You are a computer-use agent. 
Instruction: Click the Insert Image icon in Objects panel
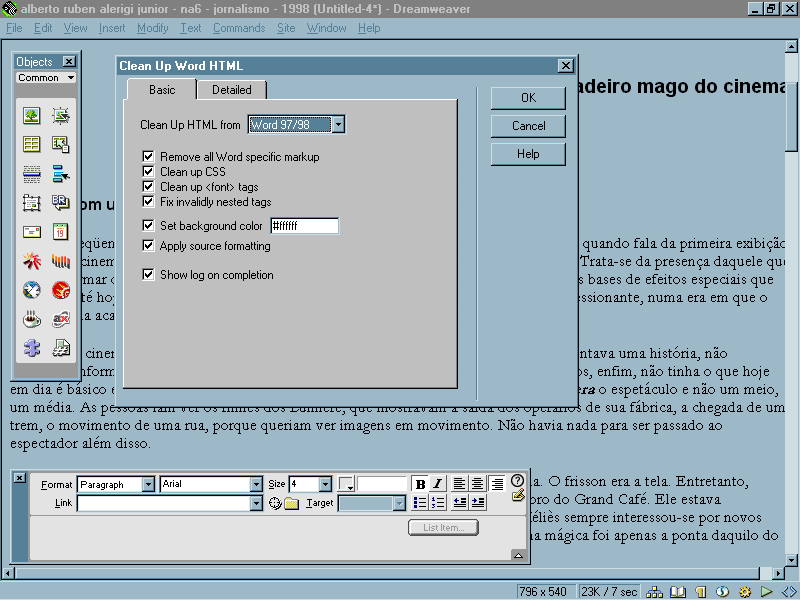[x=32, y=115]
